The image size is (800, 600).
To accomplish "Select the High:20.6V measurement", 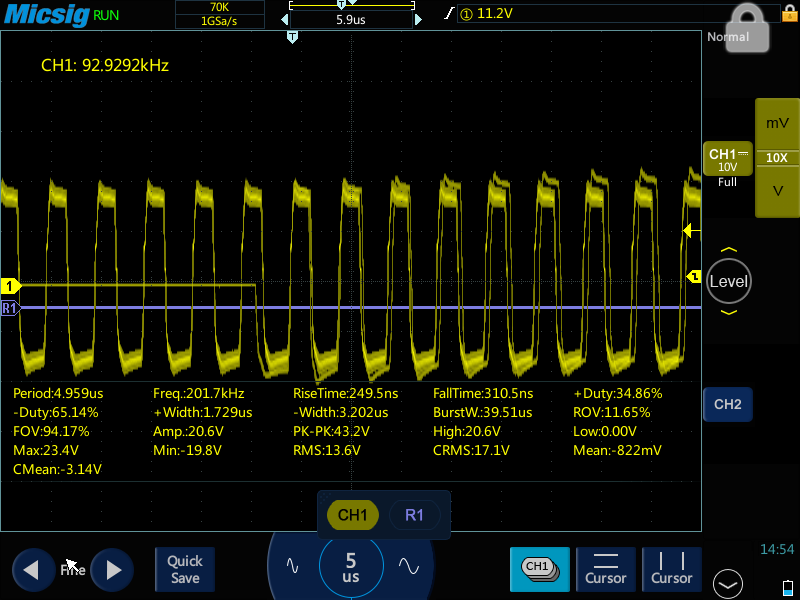I will click(x=467, y=431).
